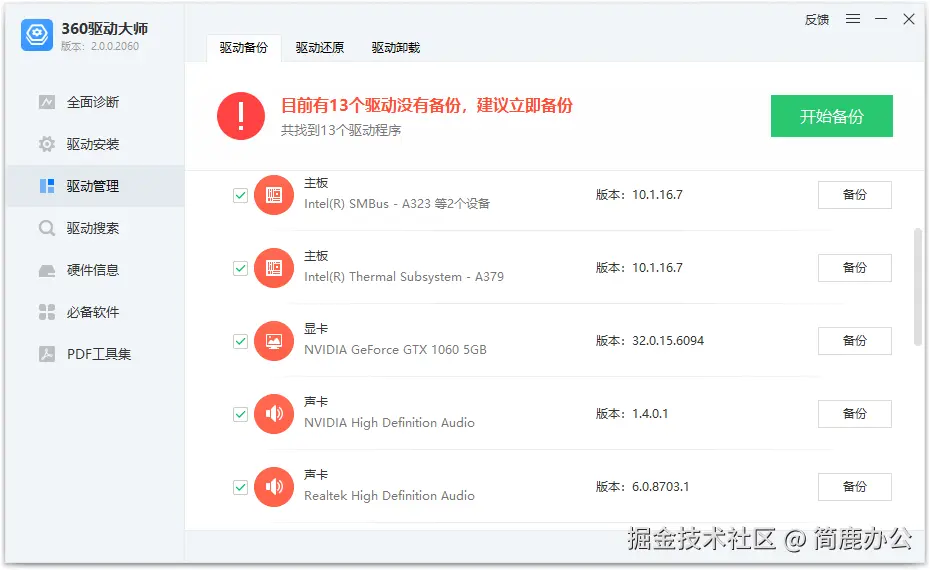Viewport: 930px width, 570px height.
Task: Click the Intel(R) SMBus - A323 device name
Action: point(397,204)
